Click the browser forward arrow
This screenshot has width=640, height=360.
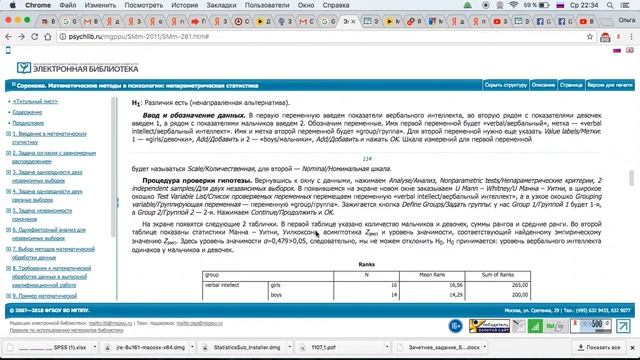(x=21, y=37)
